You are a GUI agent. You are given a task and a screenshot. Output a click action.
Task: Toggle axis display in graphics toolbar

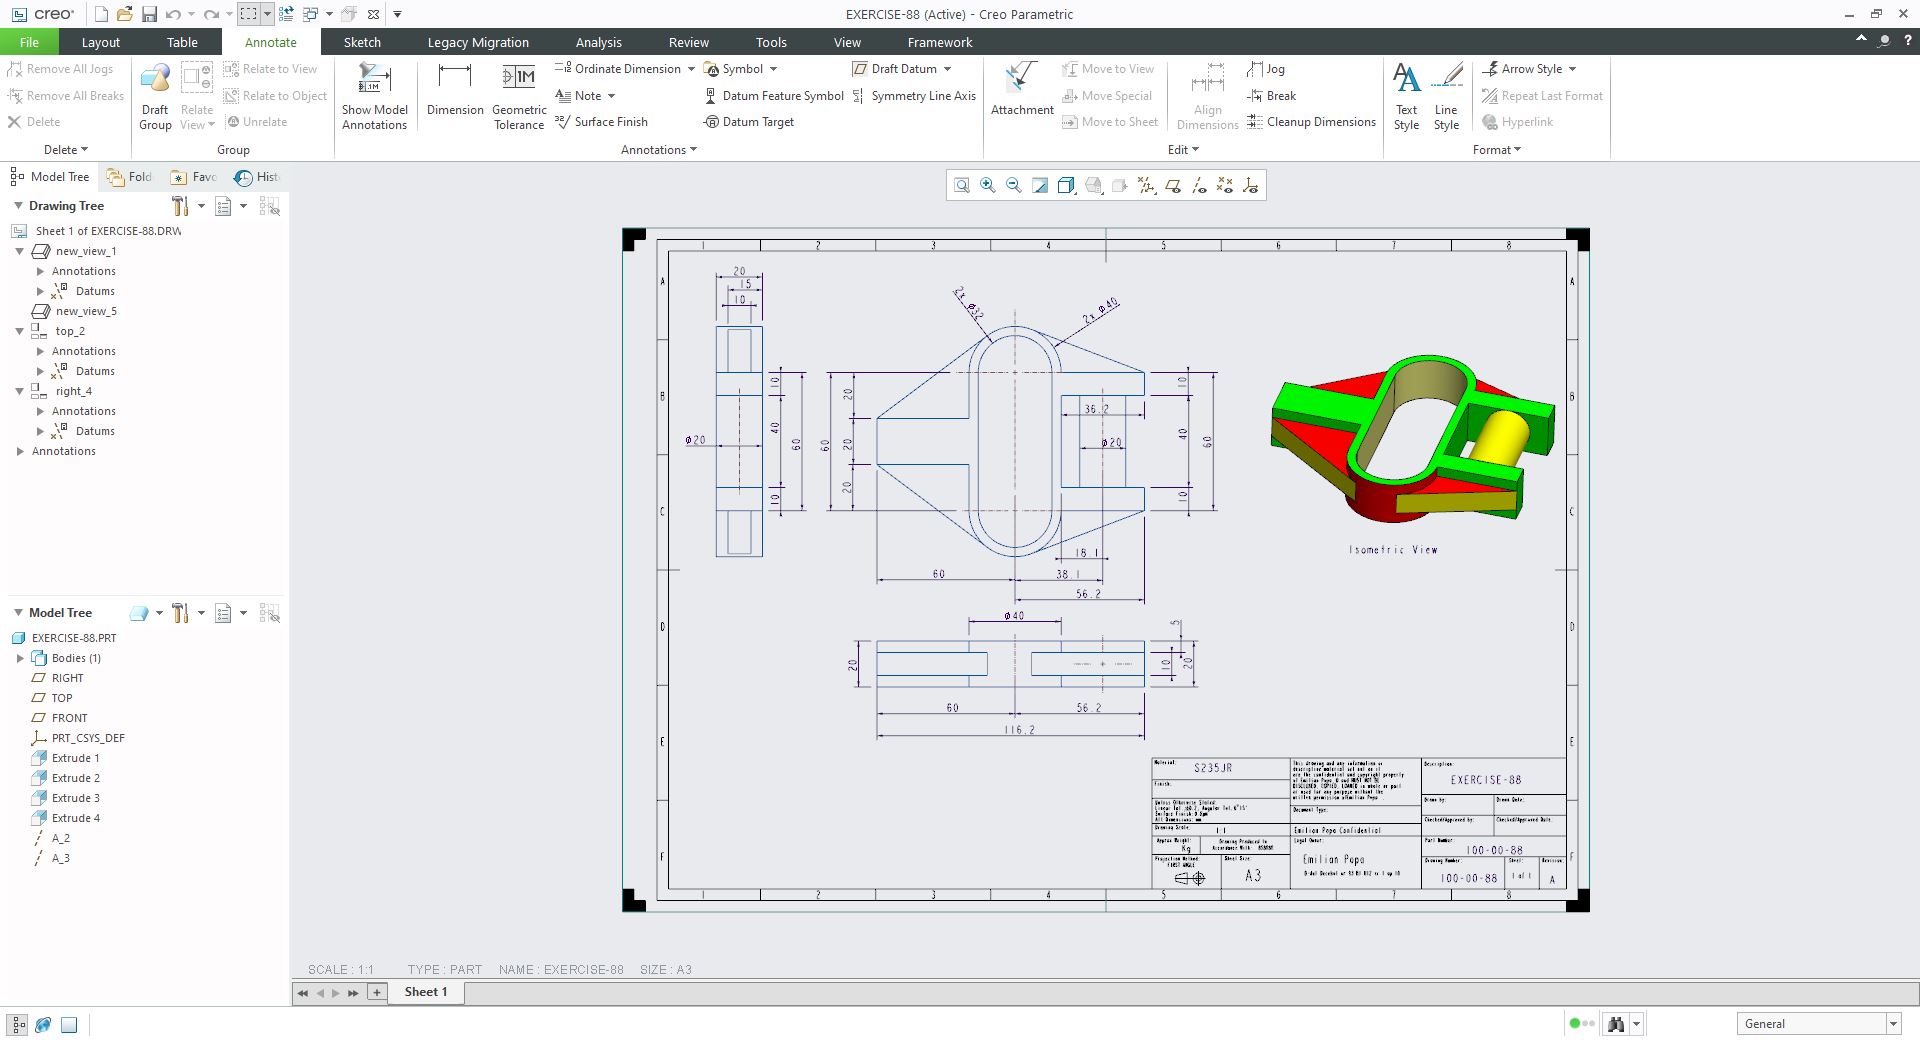[x=1198, y=185]
